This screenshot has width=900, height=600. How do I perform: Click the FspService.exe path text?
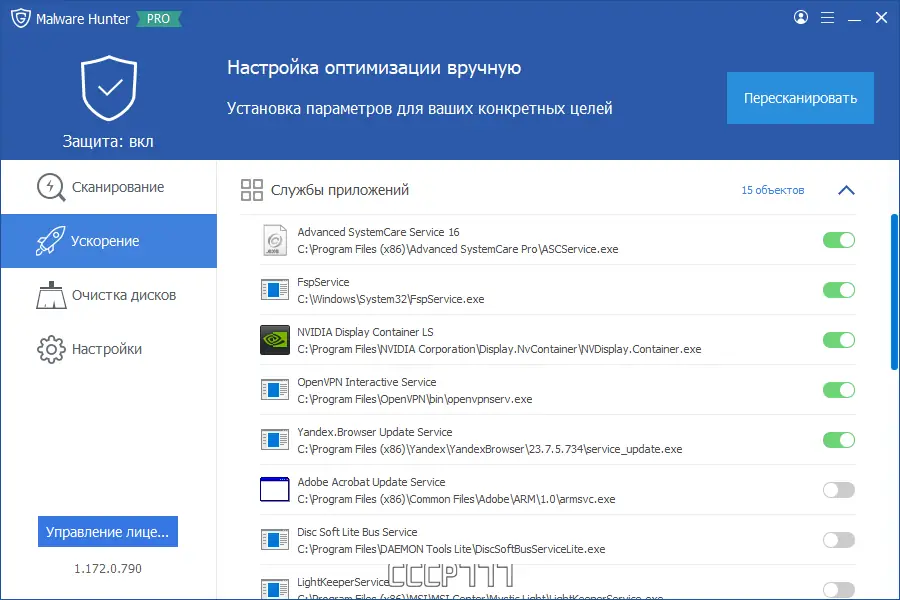(x=390, y=299)
